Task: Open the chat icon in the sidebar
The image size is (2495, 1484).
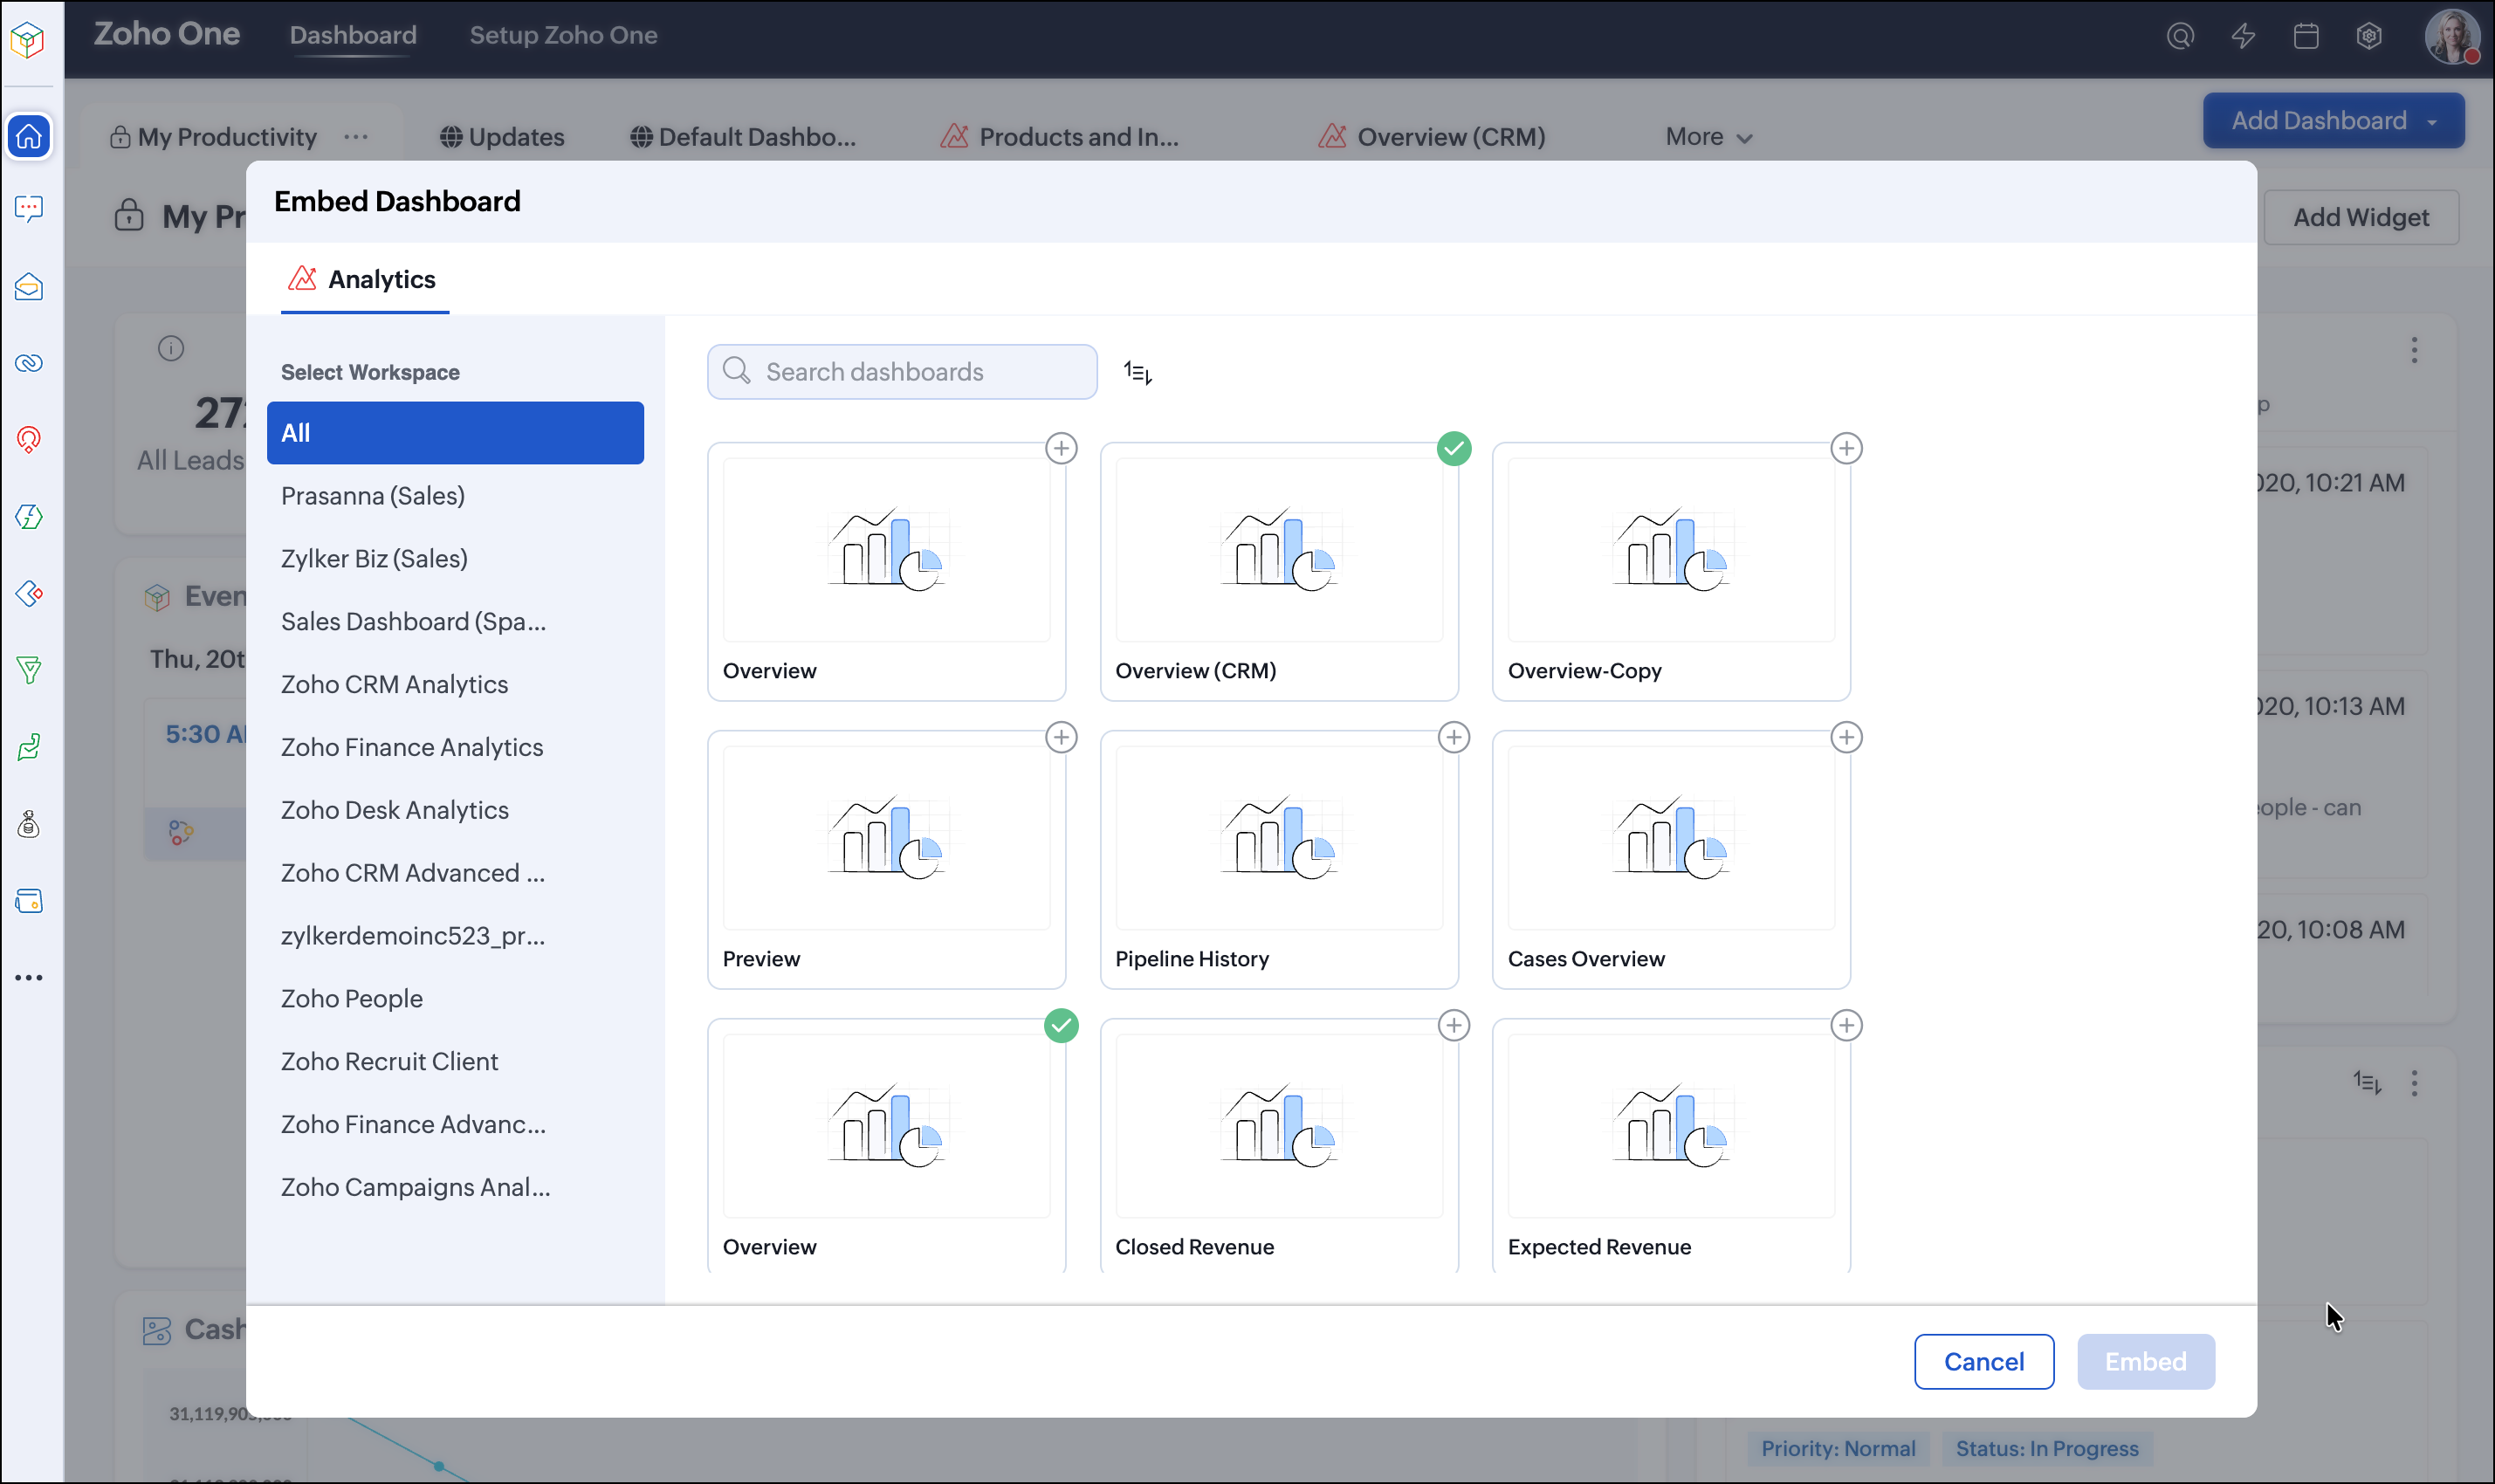Action: tap(29, 208)
